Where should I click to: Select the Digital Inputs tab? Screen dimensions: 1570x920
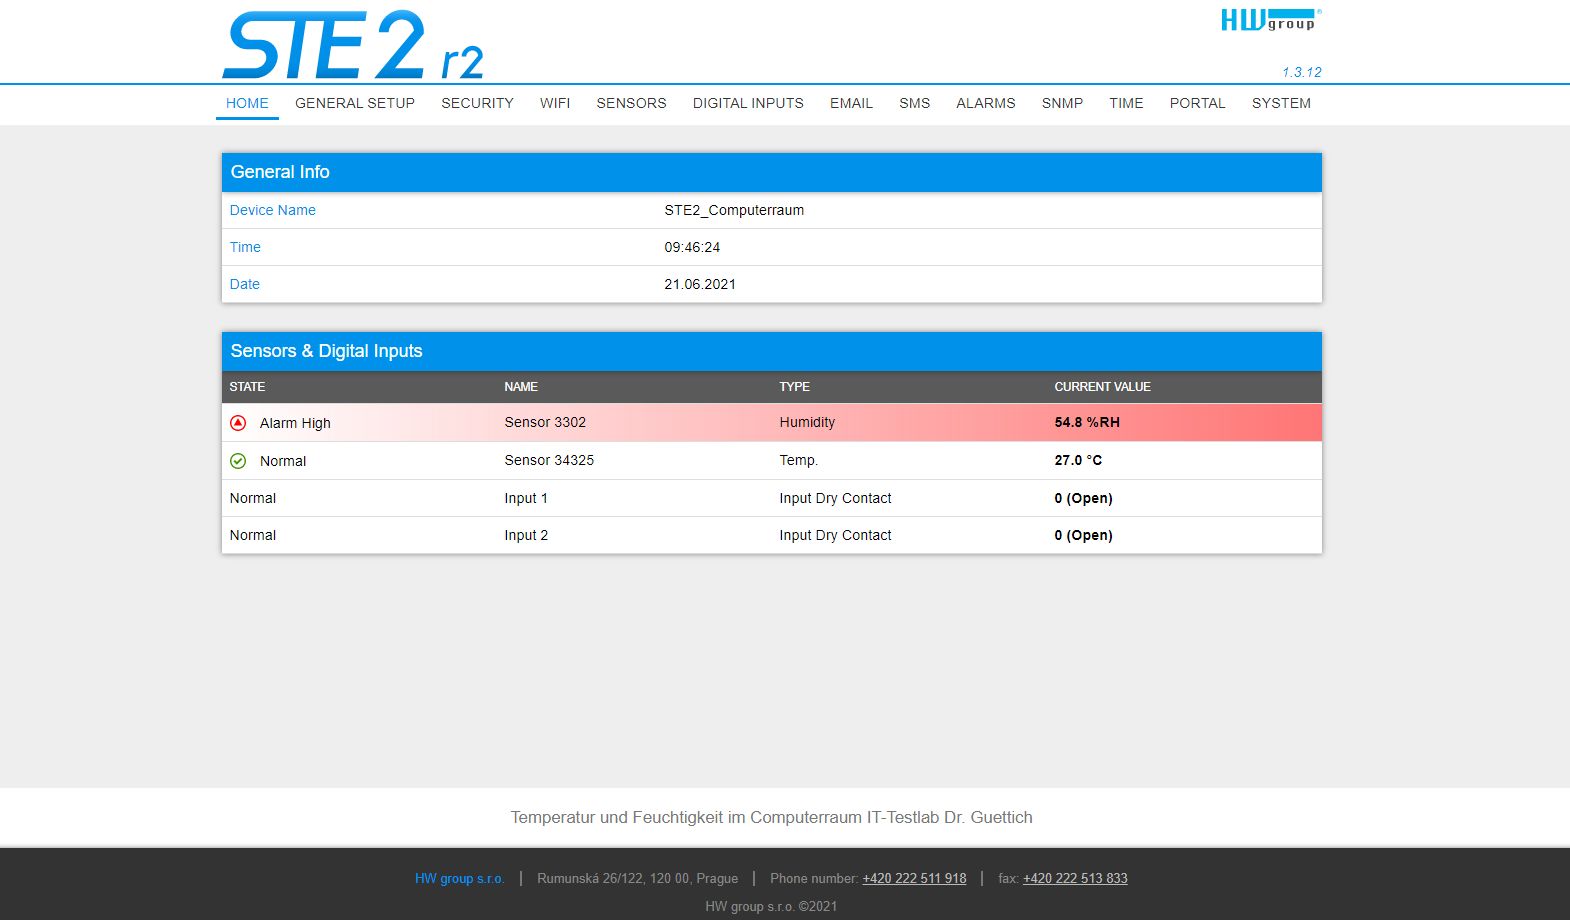[748, 103]
